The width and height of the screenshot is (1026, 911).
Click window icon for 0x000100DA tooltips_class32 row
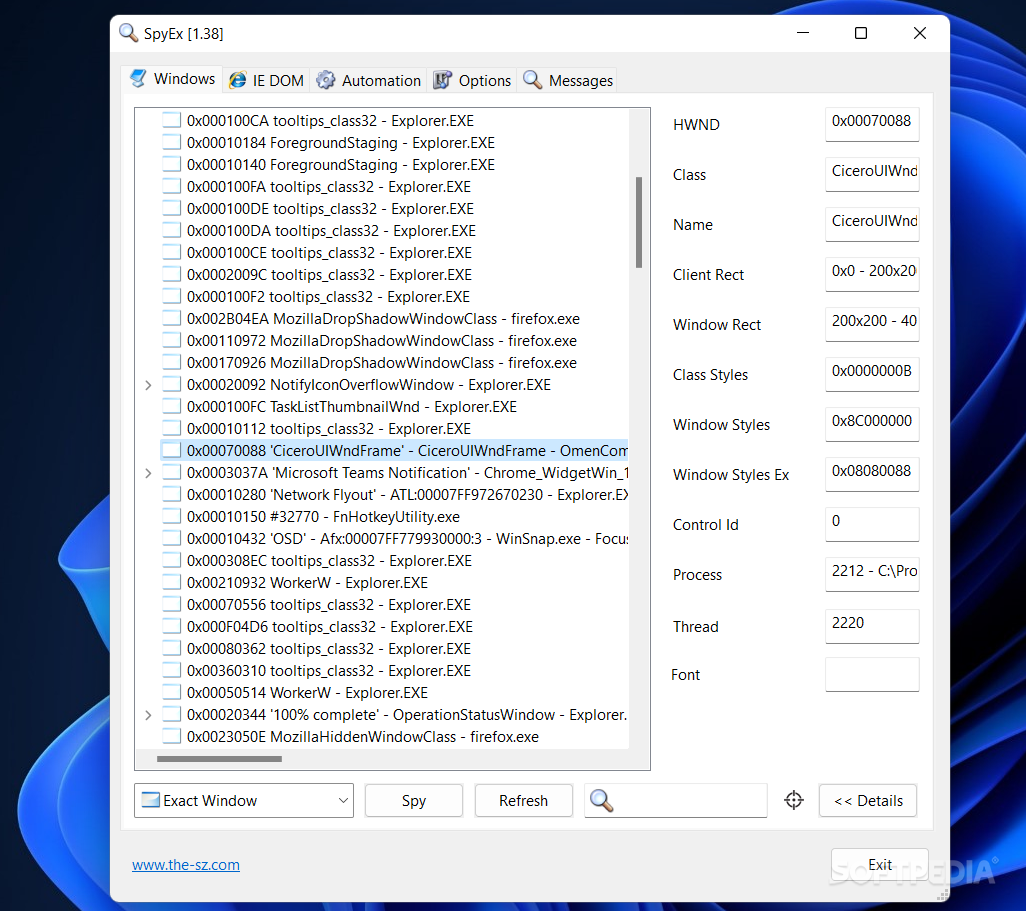coord(171,230)
